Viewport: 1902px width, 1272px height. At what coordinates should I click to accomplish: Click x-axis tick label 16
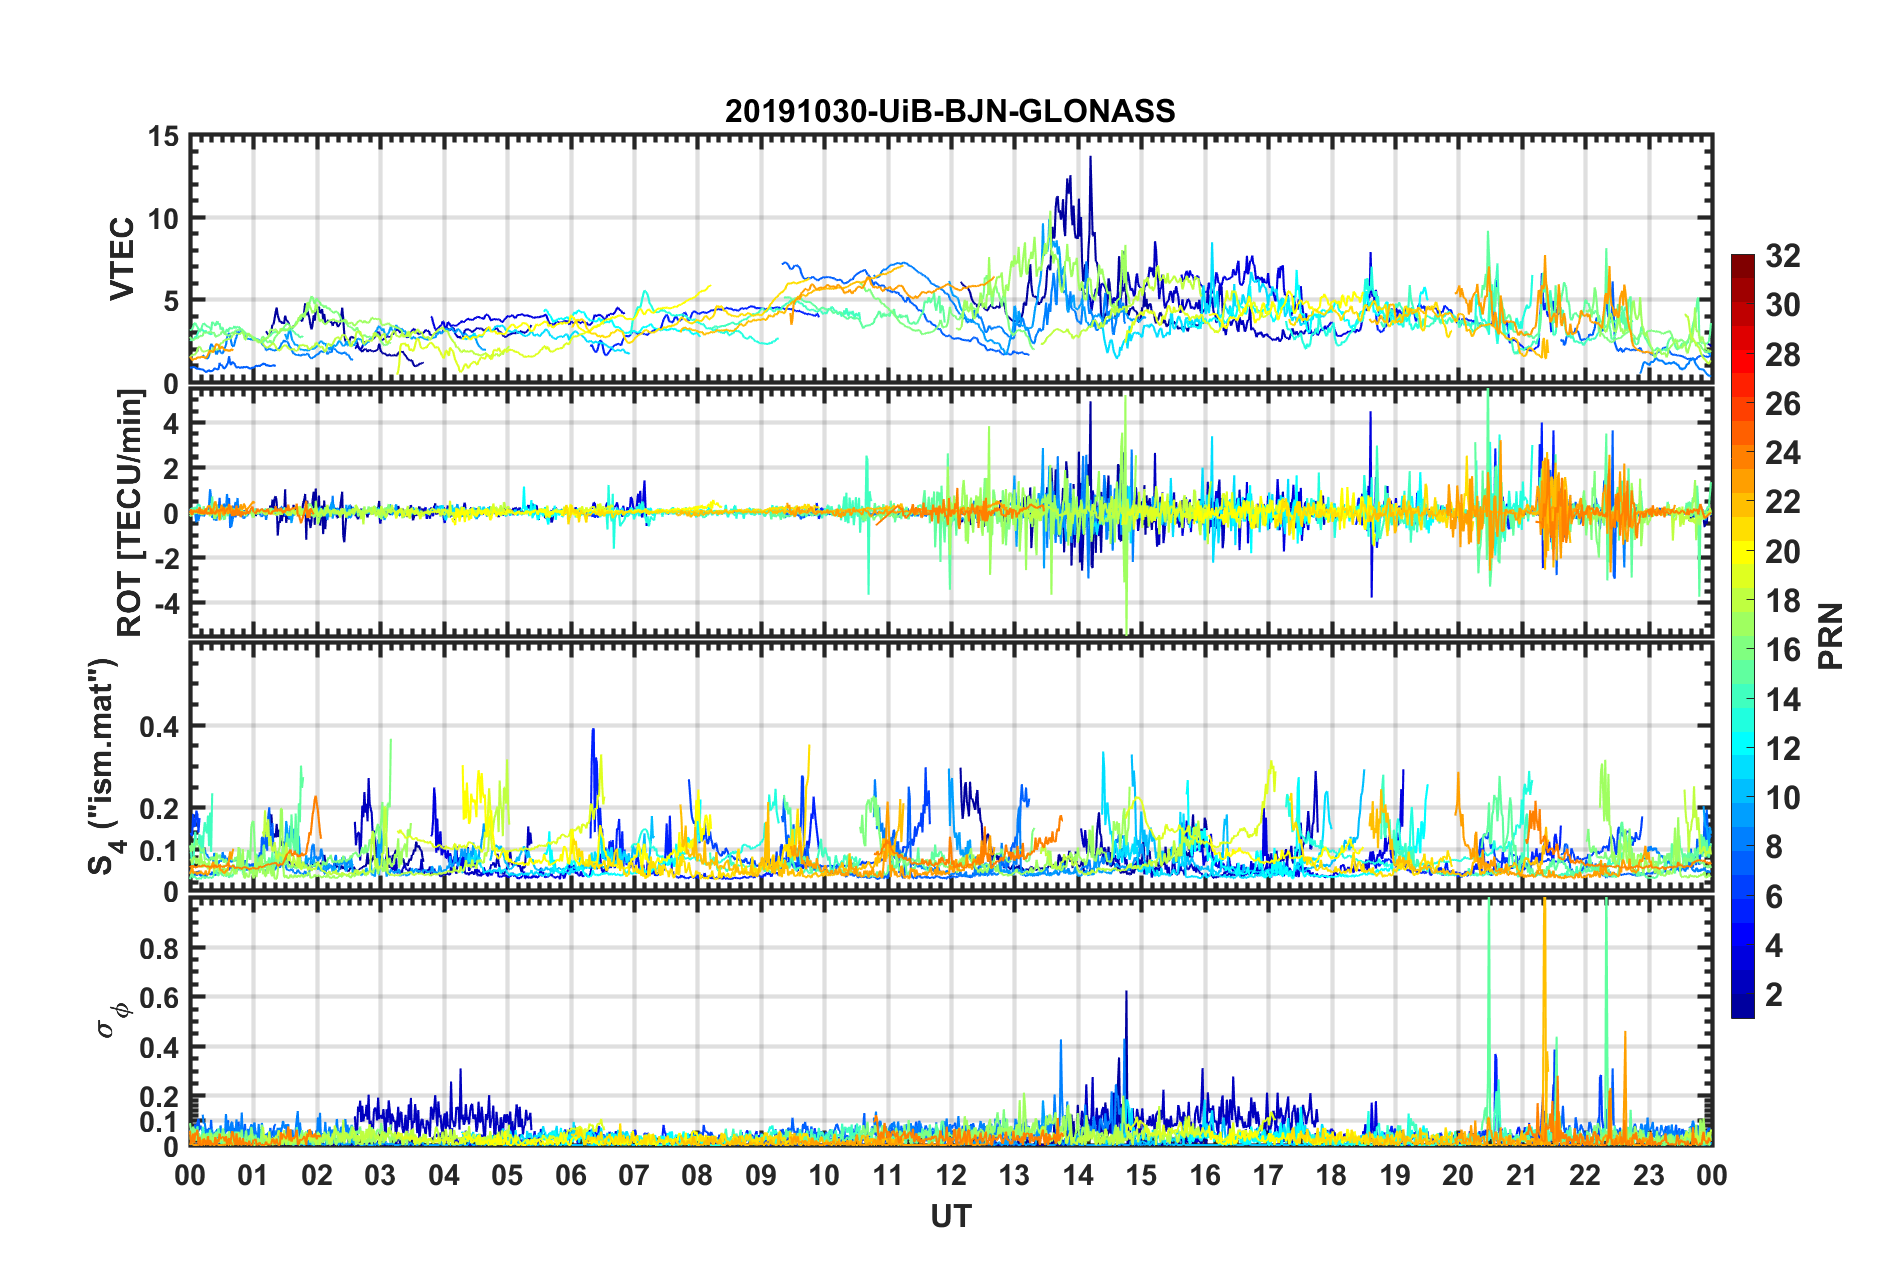[1205, 1176]
